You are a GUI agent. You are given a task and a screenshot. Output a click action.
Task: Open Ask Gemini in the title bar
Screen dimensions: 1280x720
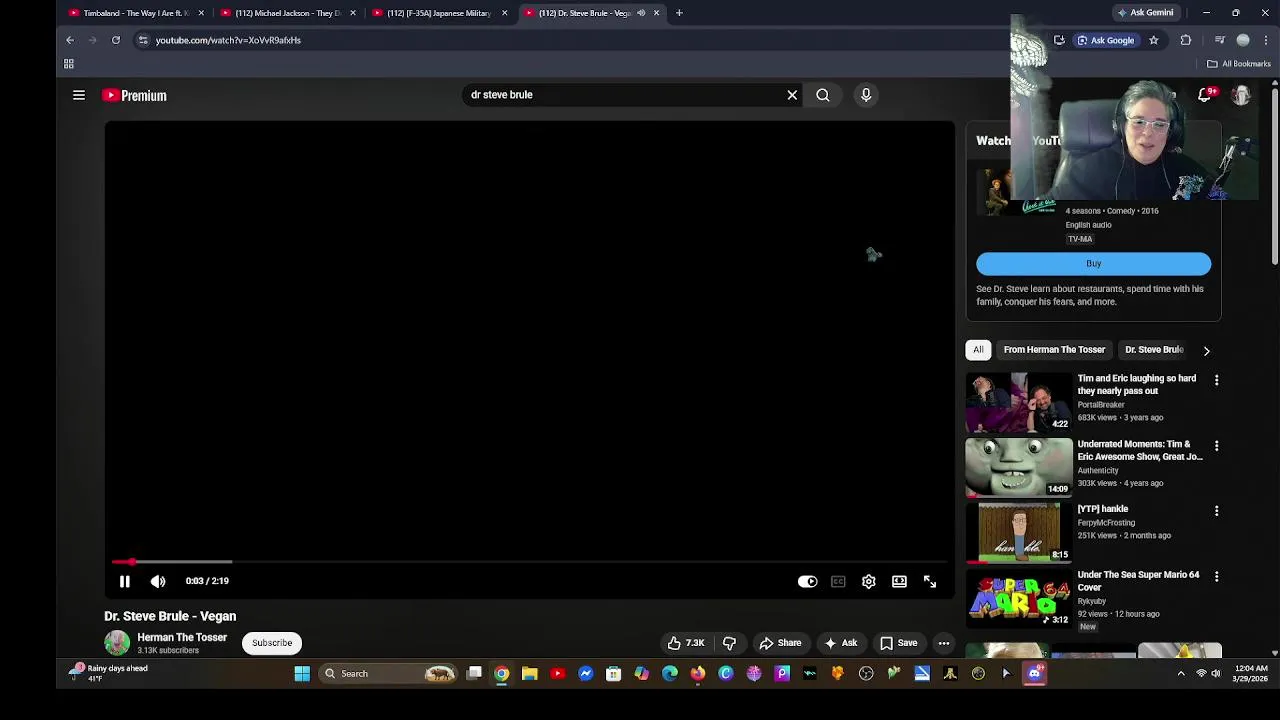click(1146, 13)
